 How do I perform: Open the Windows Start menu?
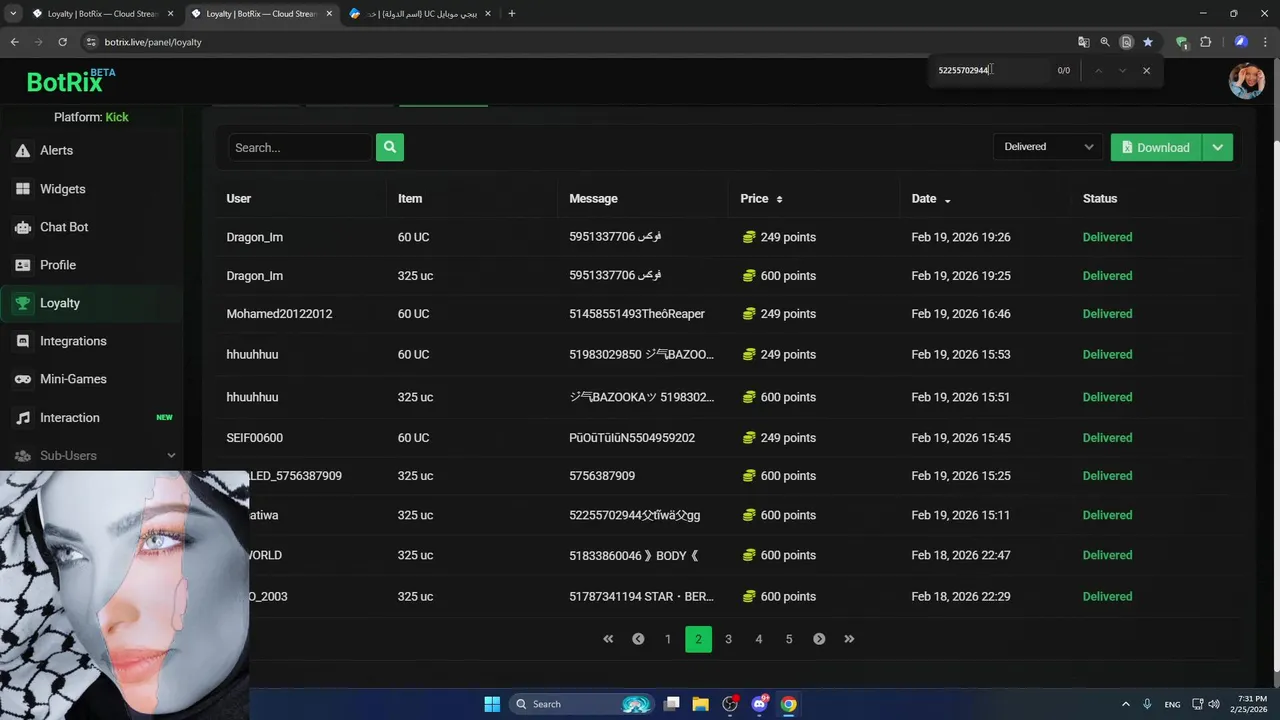492,704
